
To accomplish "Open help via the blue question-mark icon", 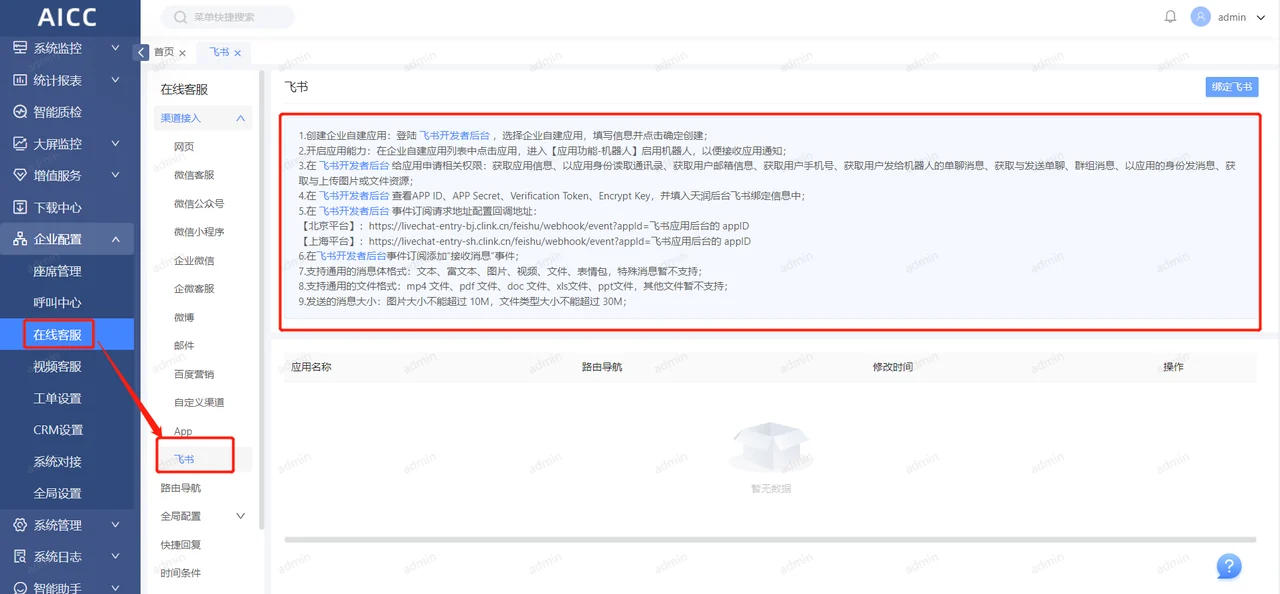I will [x=1229, y=566].
